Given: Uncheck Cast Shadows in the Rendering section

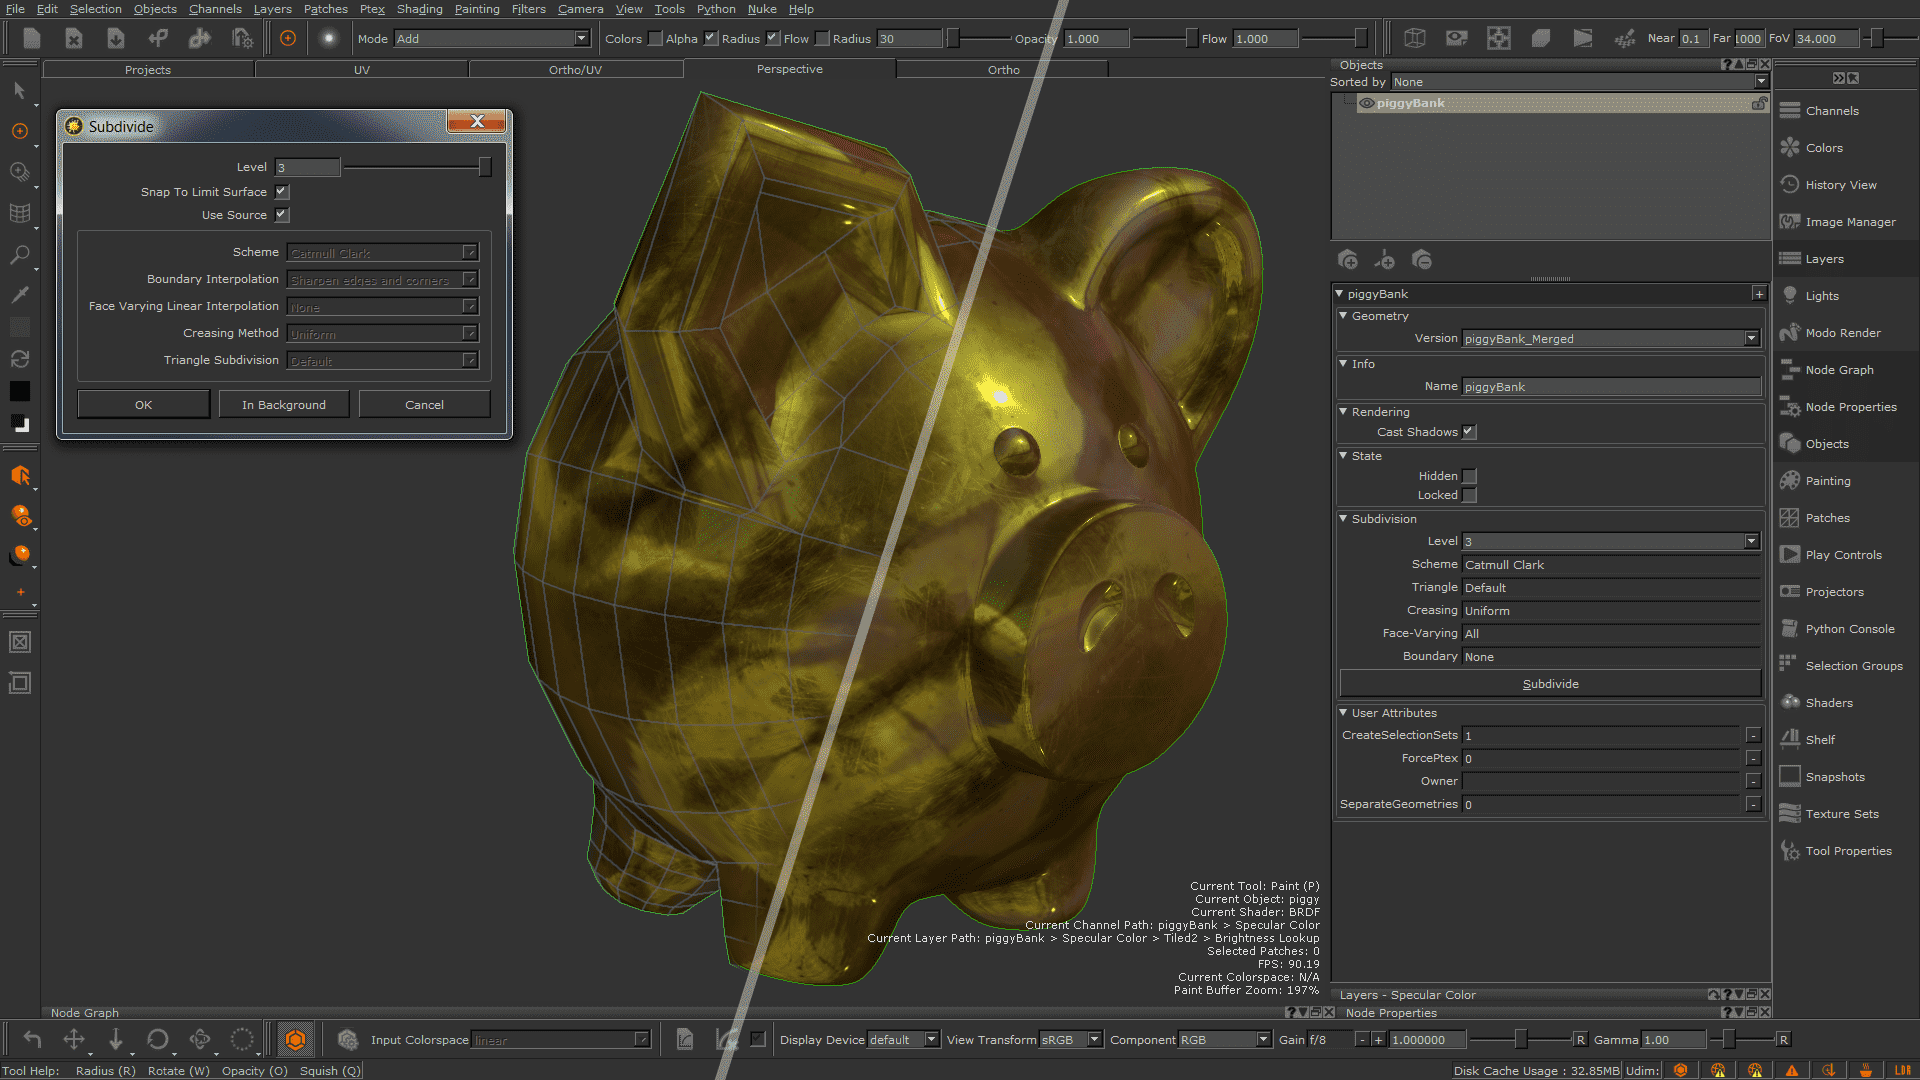Looking at the screenshot, I should click(1468, 431).
